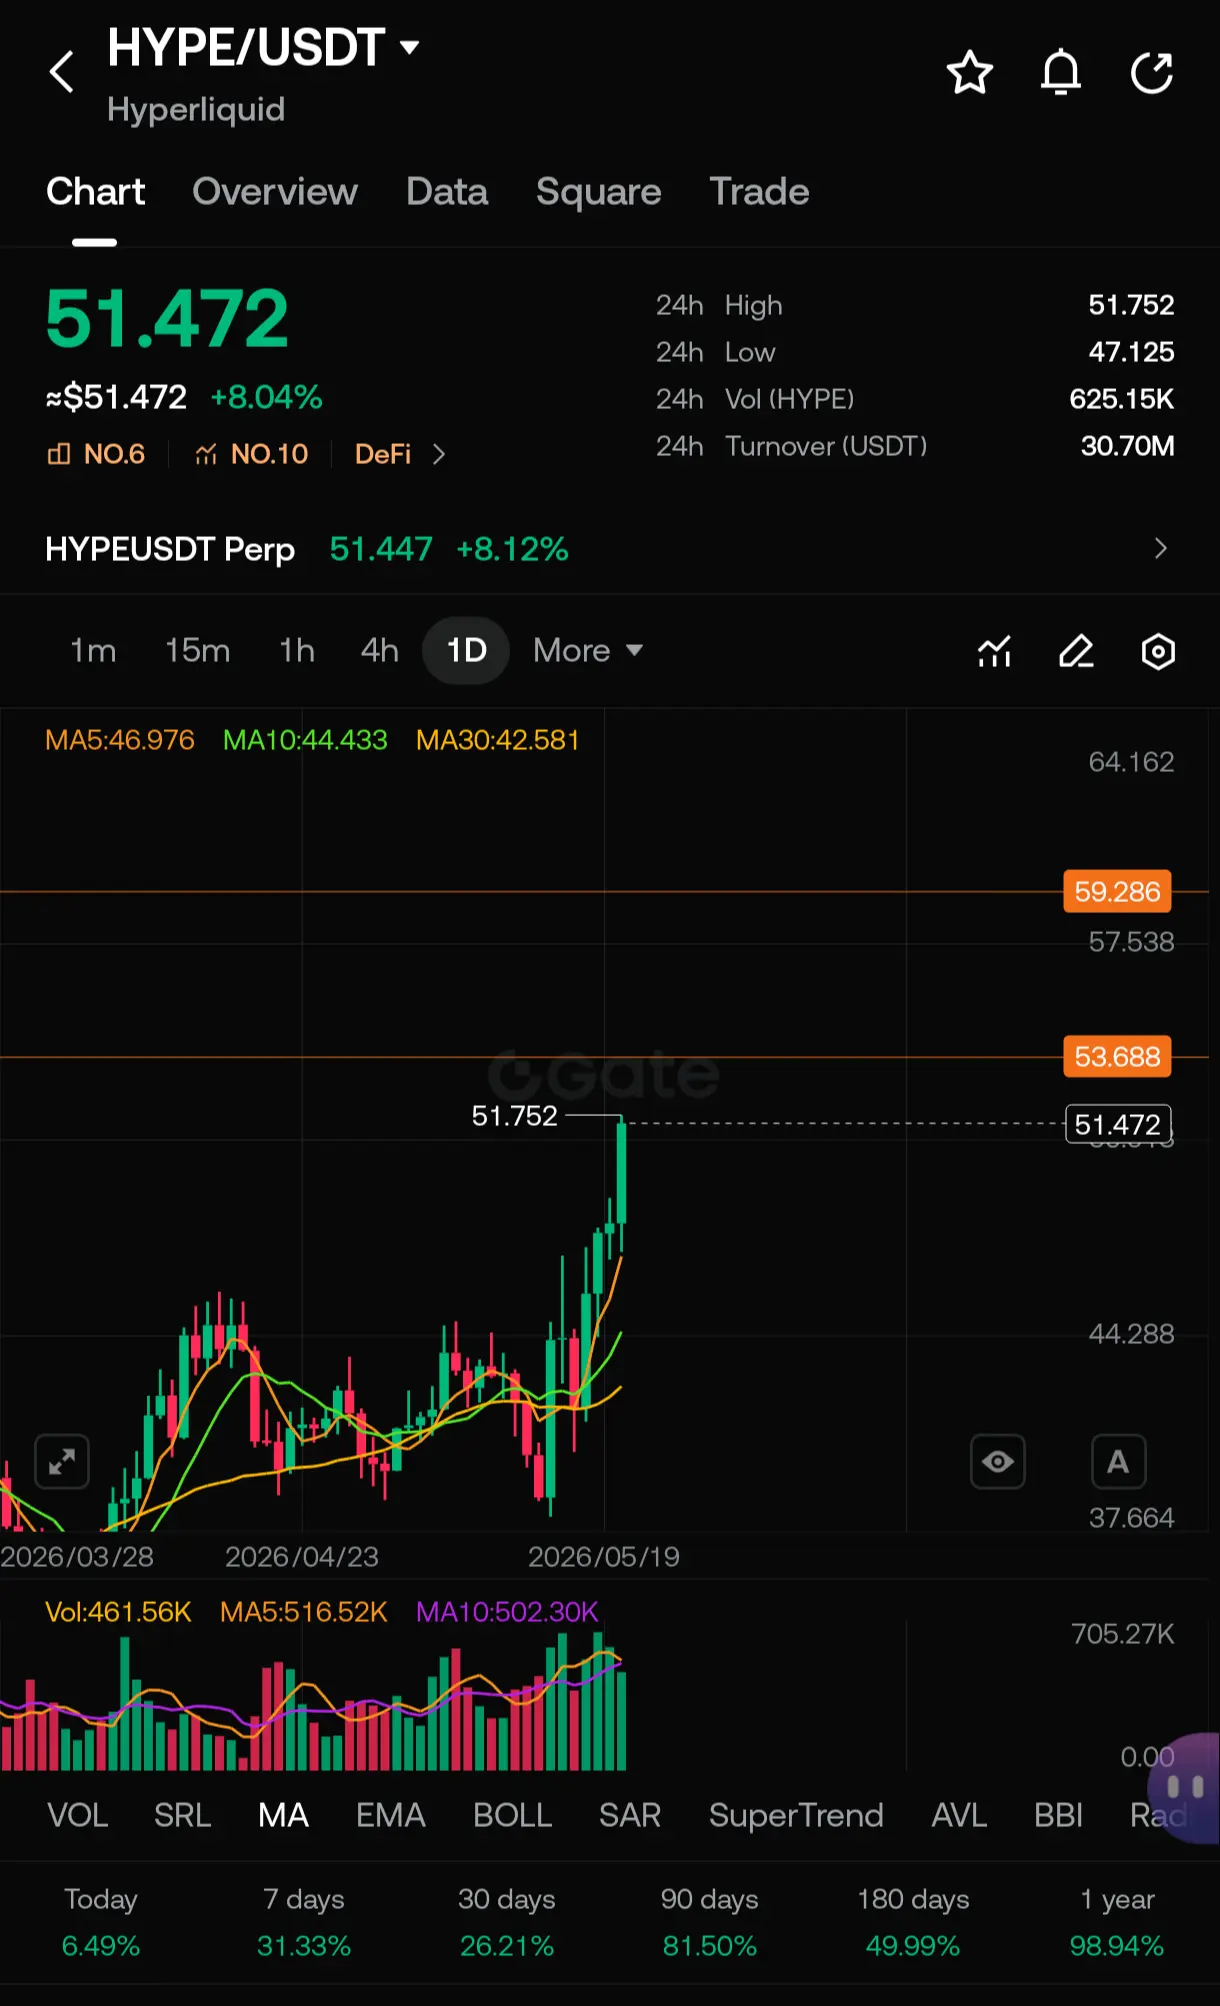The height and width of the screenshot is (2006, 1220).
Task: Expand the More timeframes dropdown
Action: (x=588, y=651)
